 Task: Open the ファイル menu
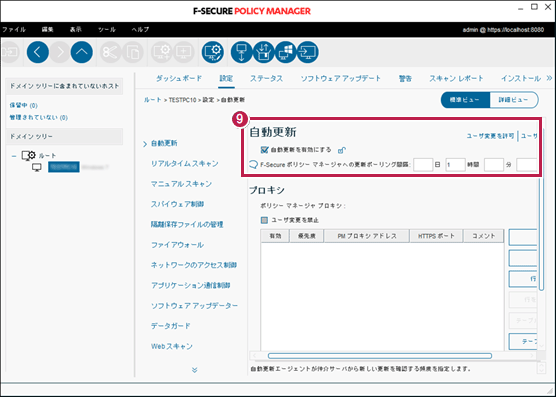pyautogui.click(x=13, y=30)
